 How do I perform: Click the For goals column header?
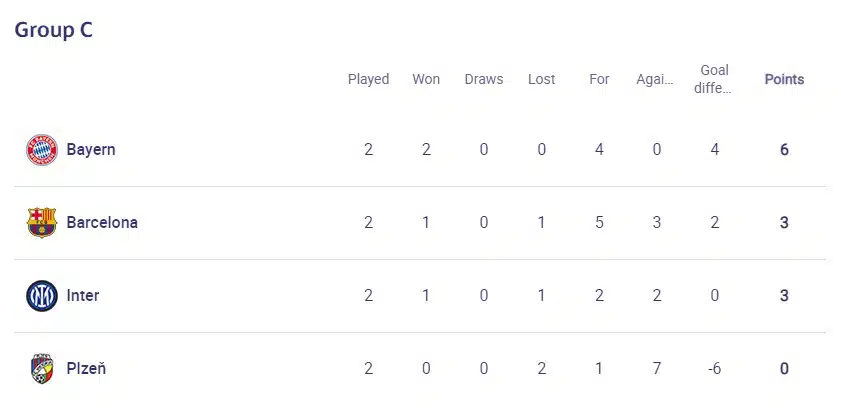(599, 79)
